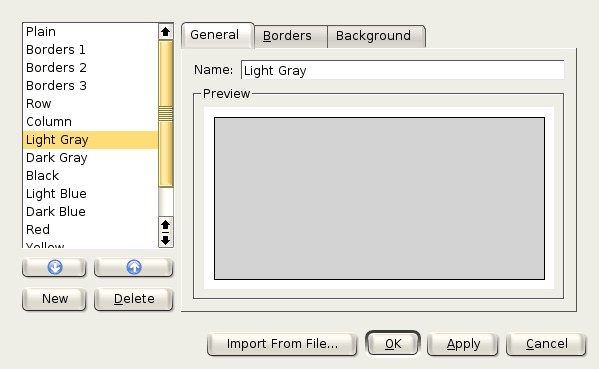Viewport: 599px width, 369px height.
Task: Focus the Name text field
Action: click(x=402, y=70)
